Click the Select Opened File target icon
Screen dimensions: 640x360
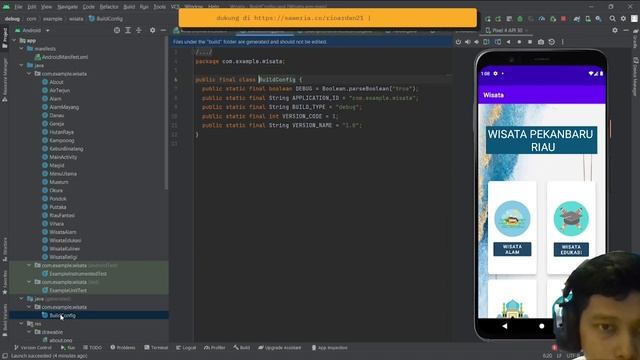tap(117, 30)
